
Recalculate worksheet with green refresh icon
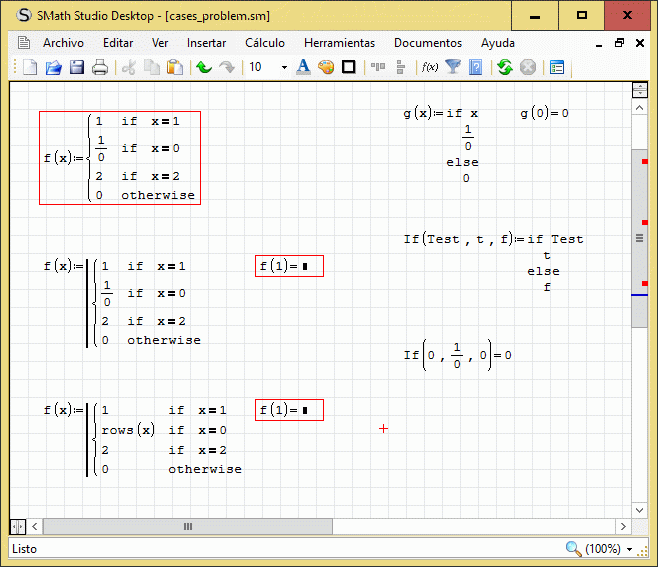click(x=504, y=67)
